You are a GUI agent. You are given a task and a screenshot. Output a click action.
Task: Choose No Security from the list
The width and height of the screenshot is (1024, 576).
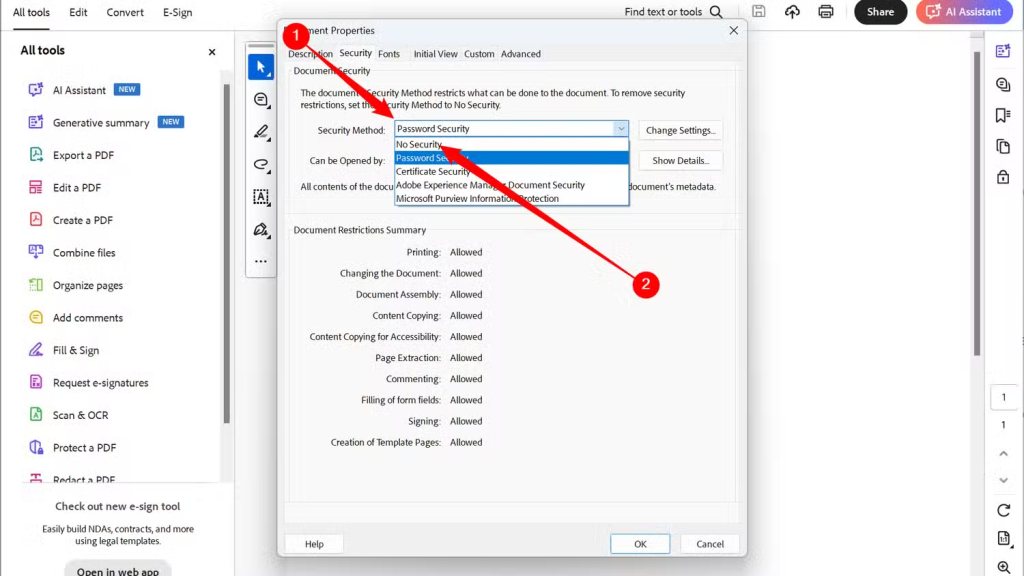point(419,145)
